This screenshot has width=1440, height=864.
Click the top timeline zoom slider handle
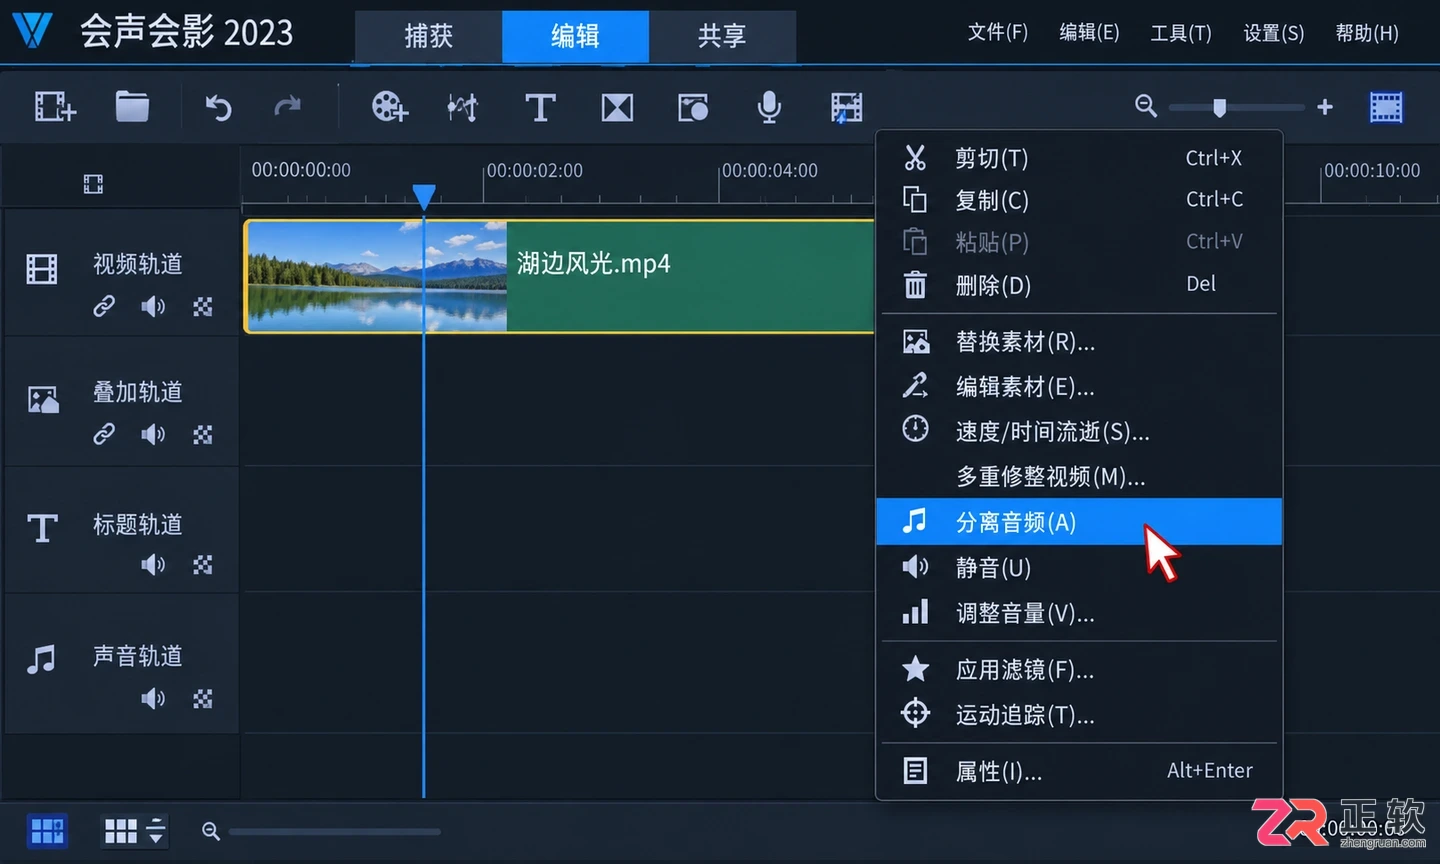click(x=1219, y=107)
